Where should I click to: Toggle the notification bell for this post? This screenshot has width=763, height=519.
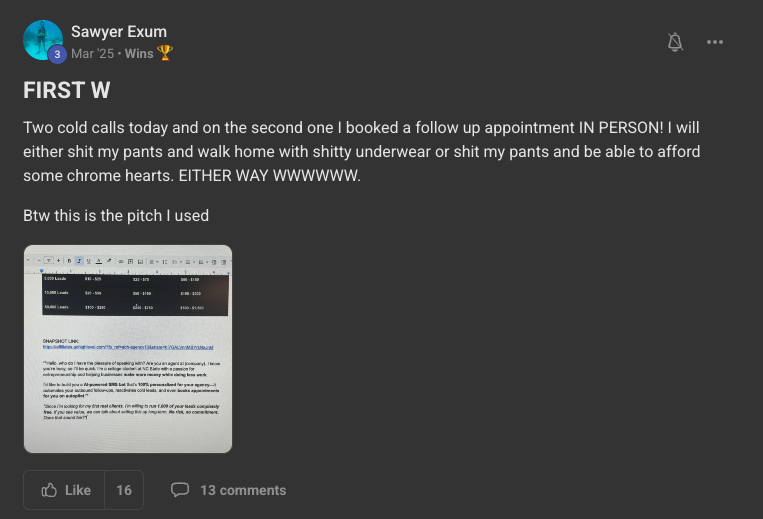(x=675, y=41)
